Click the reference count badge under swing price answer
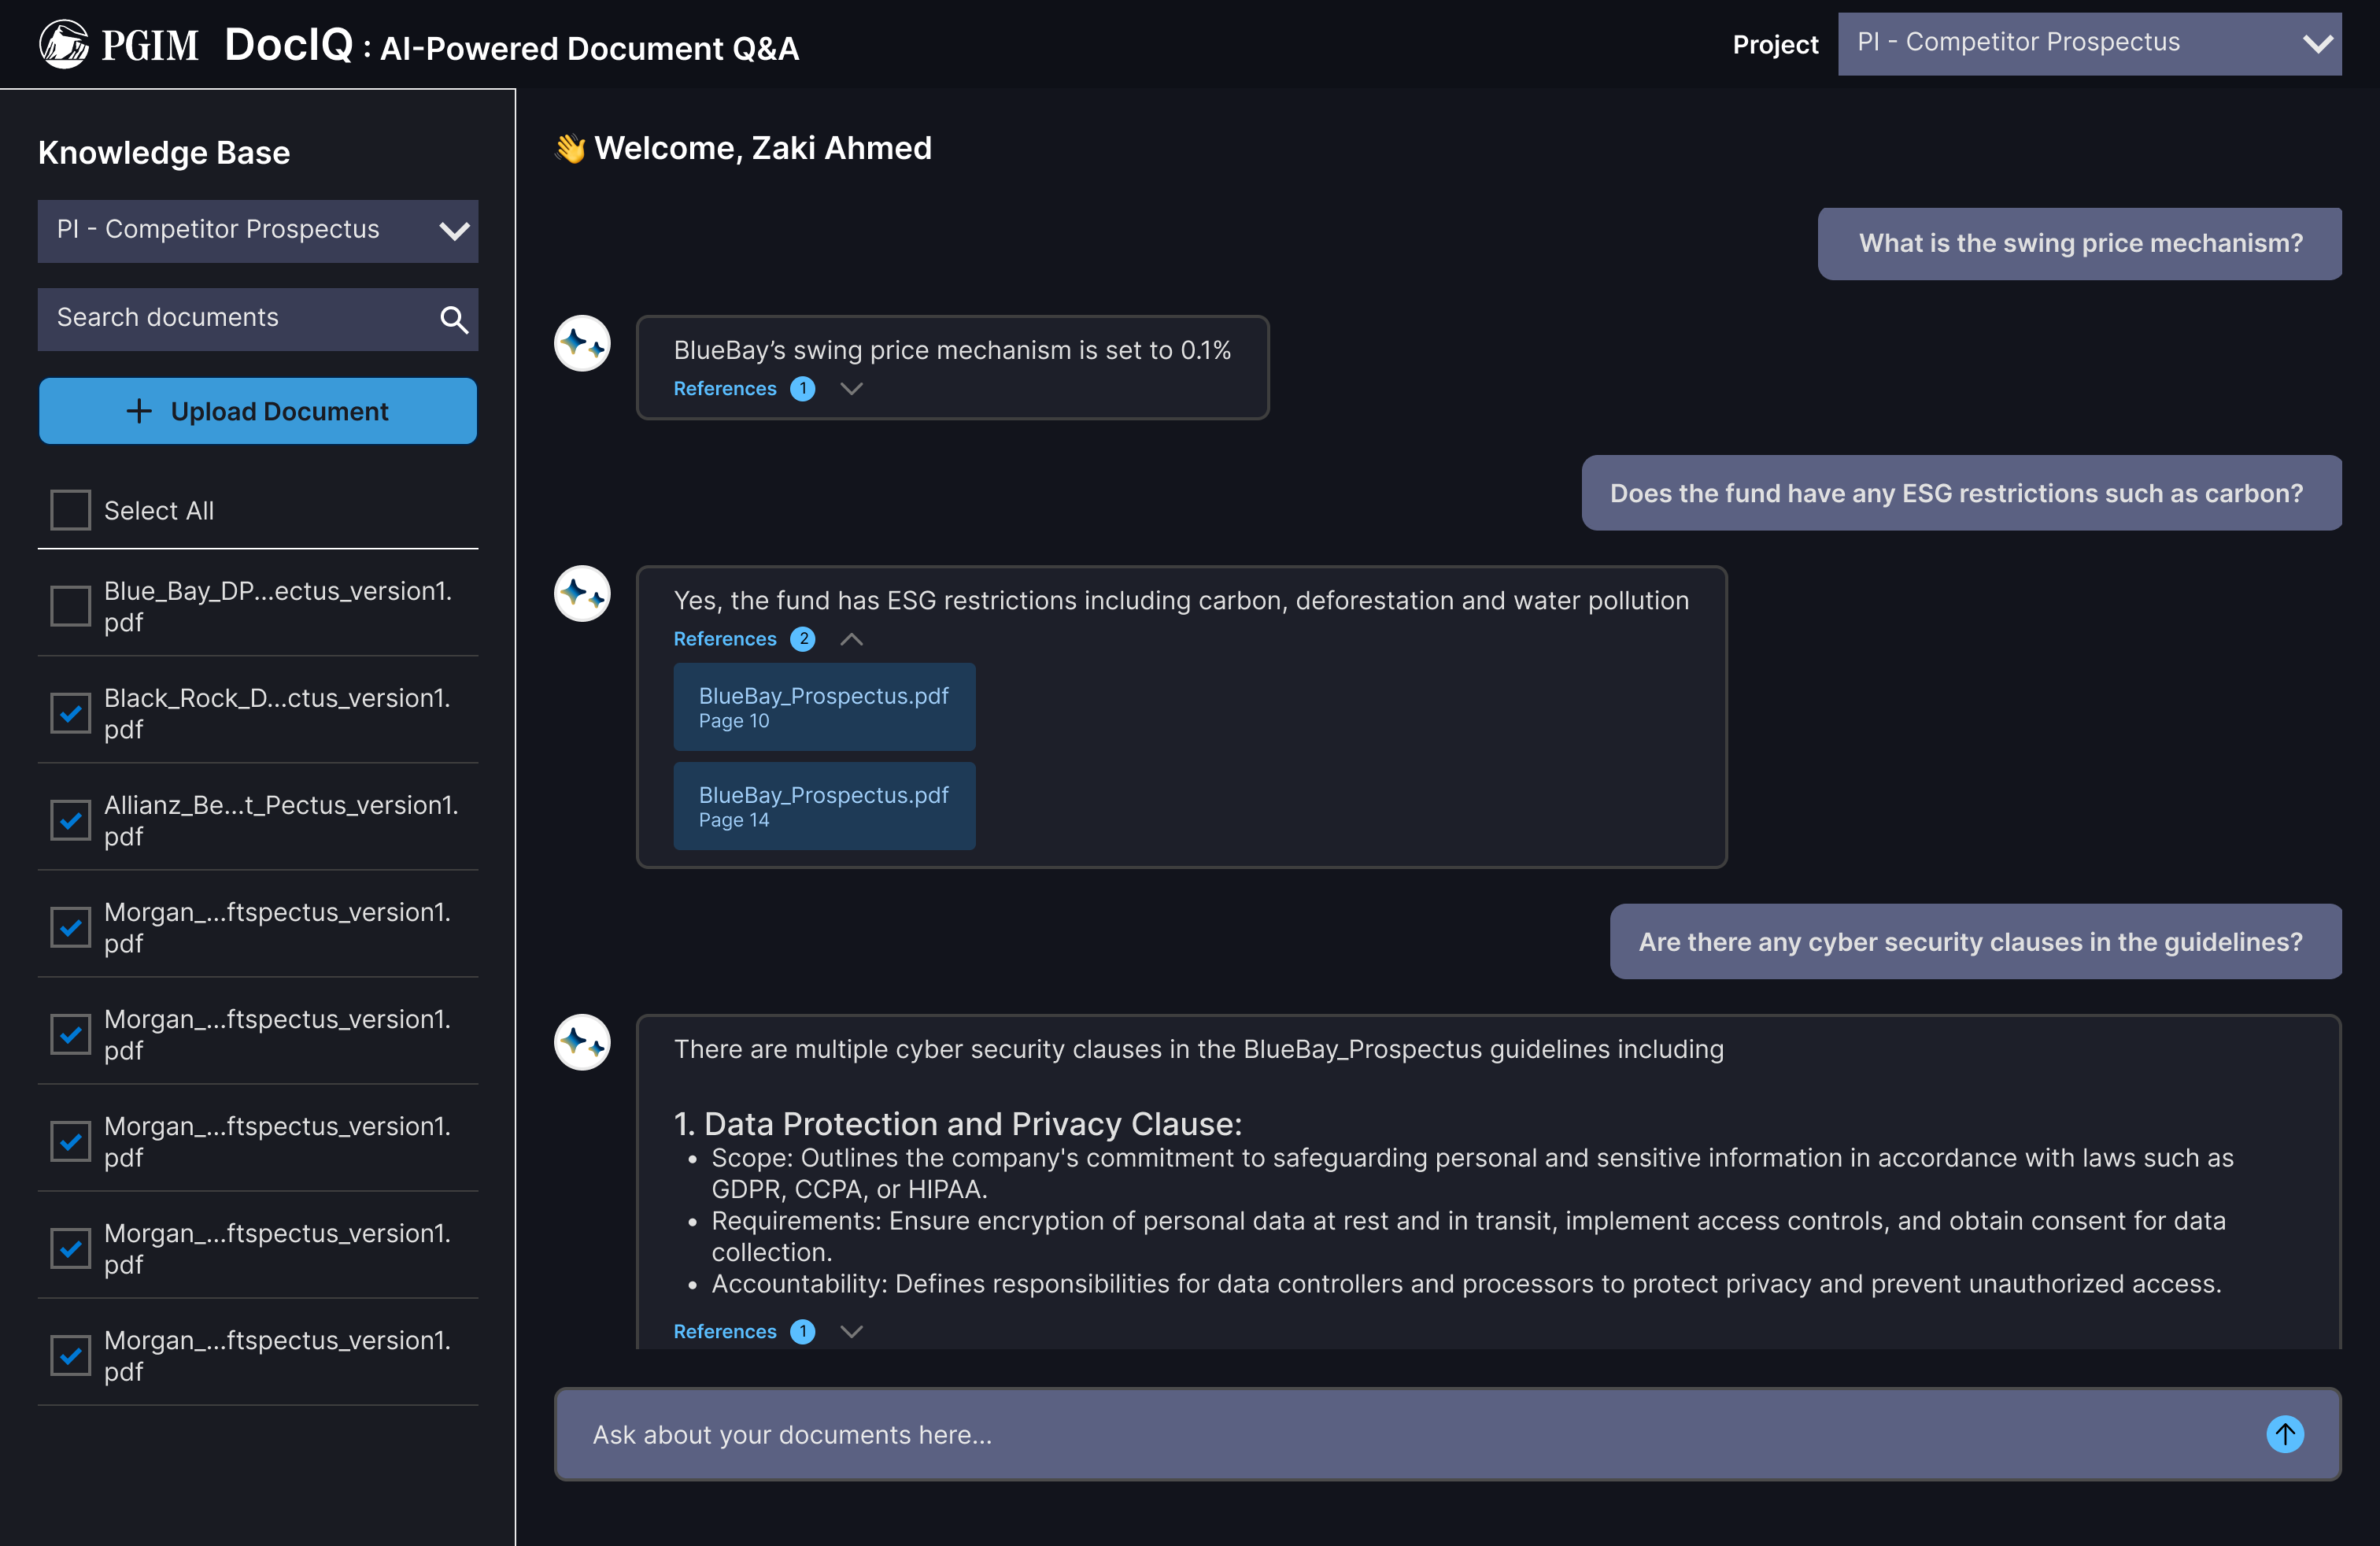The height and width of the screenshot is (1546, 2380). pyautogui.click(x=802, y=388)
